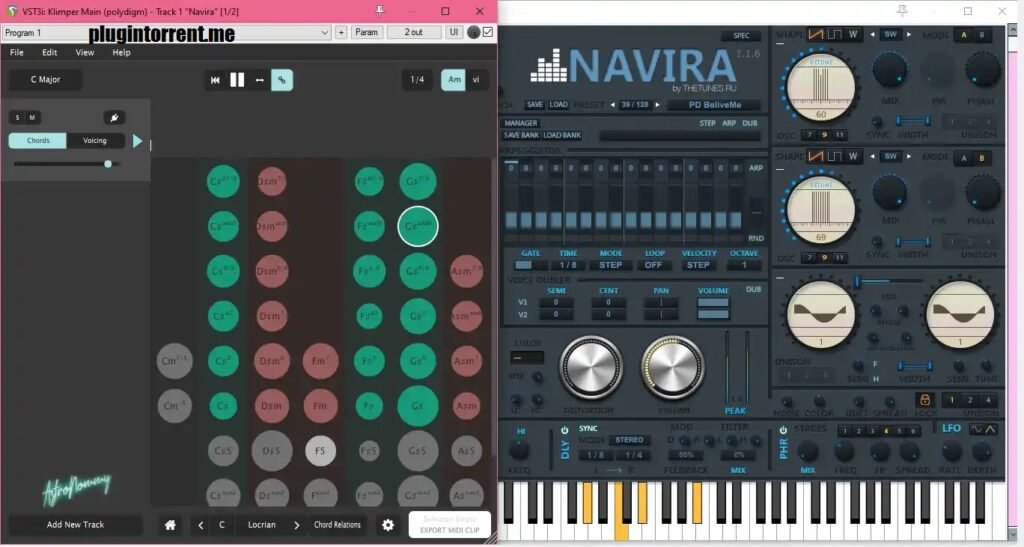Click the Param button in host bar

366,32
